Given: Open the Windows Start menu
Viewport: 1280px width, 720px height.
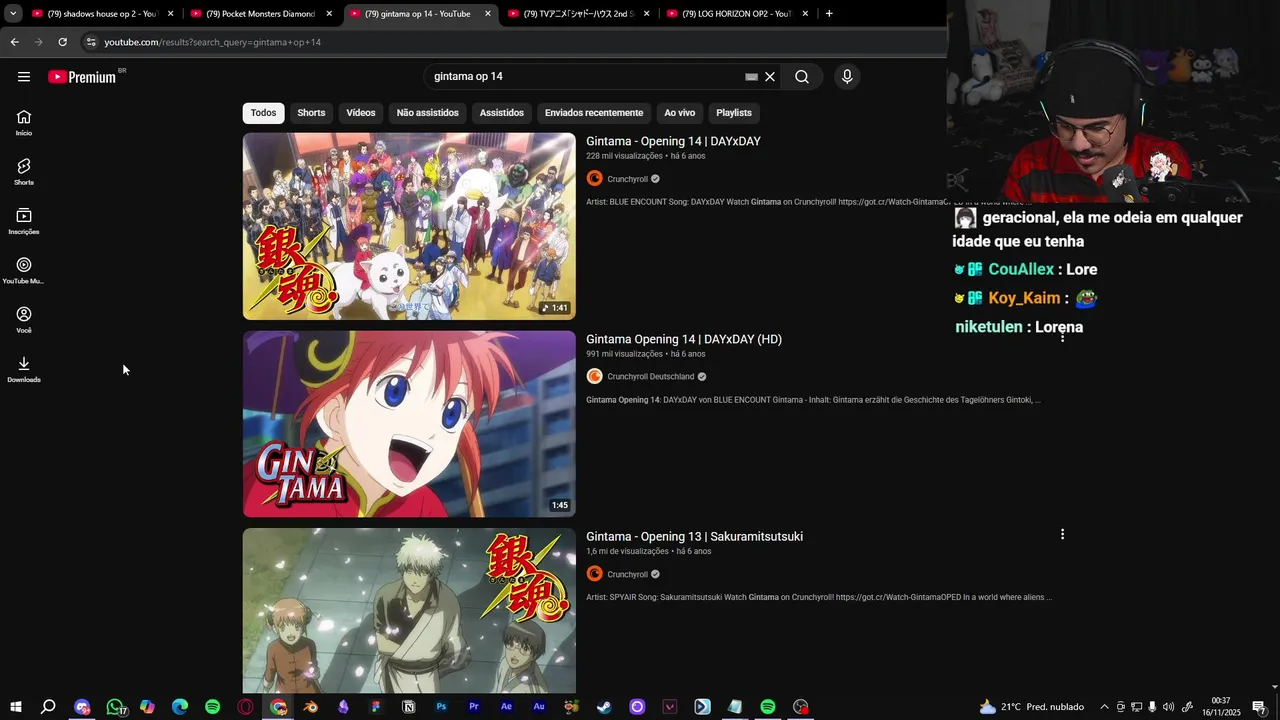Looking at the screenshot, I should [x=16, y=707].
